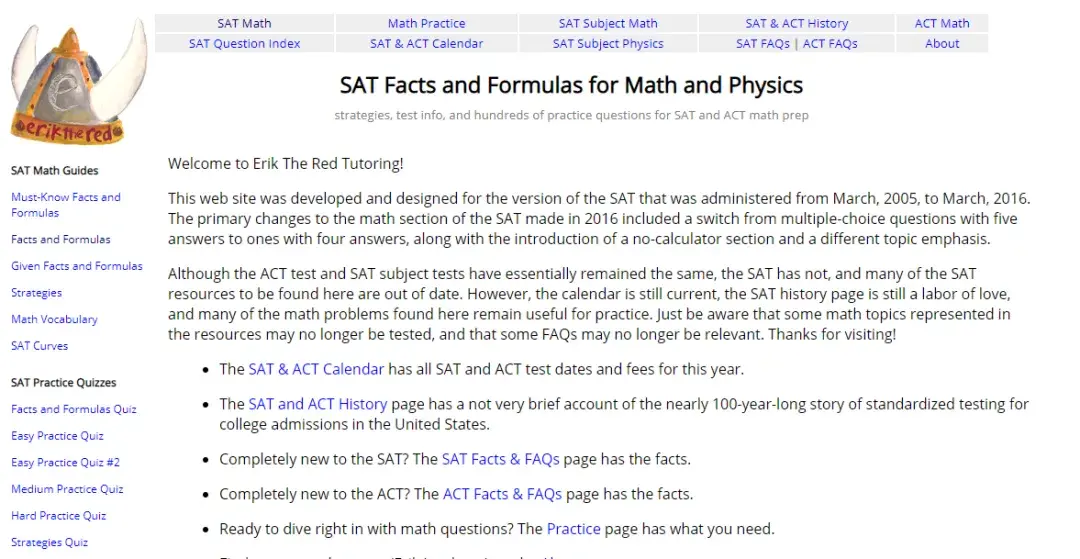
Task: Go to Math Practice in top navigation
Action: (426, 23)
